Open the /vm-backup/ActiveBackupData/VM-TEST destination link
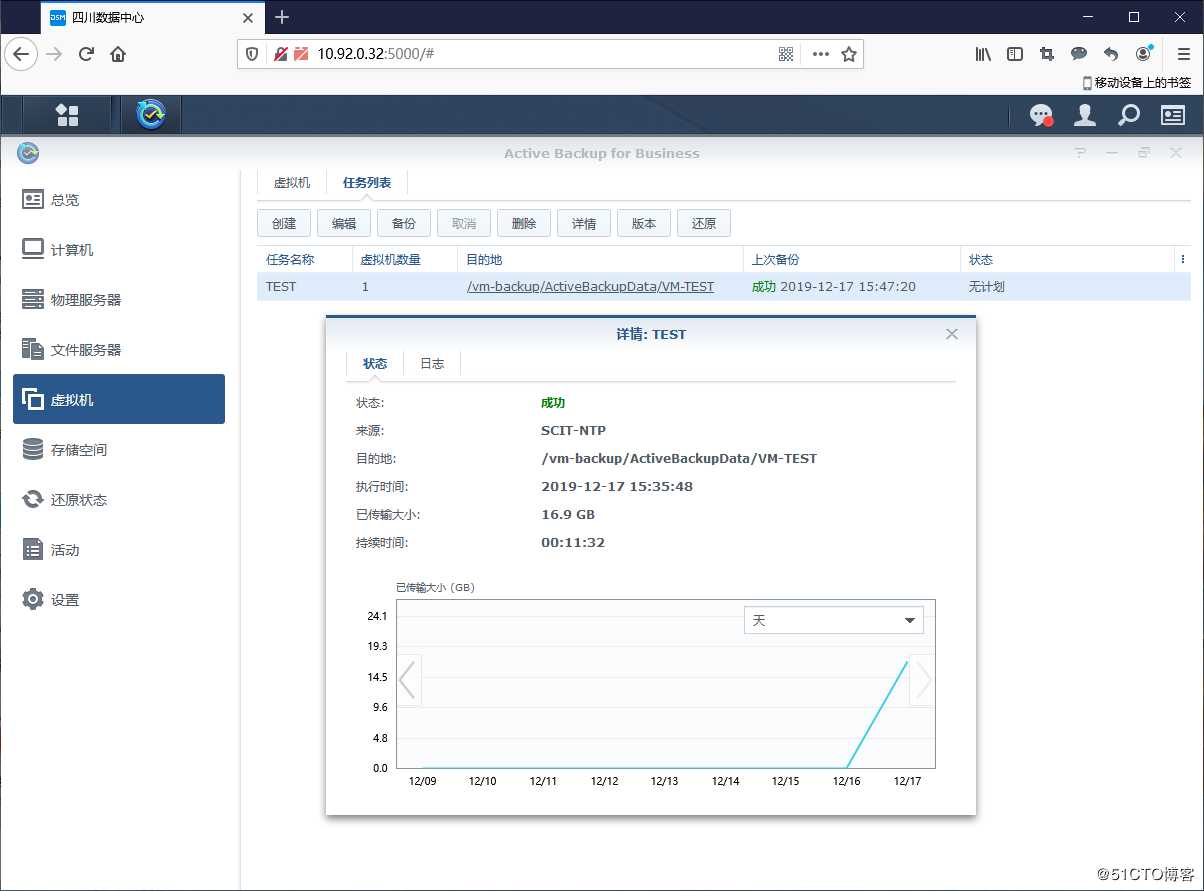1204x891 pixels. coord(590,286)
